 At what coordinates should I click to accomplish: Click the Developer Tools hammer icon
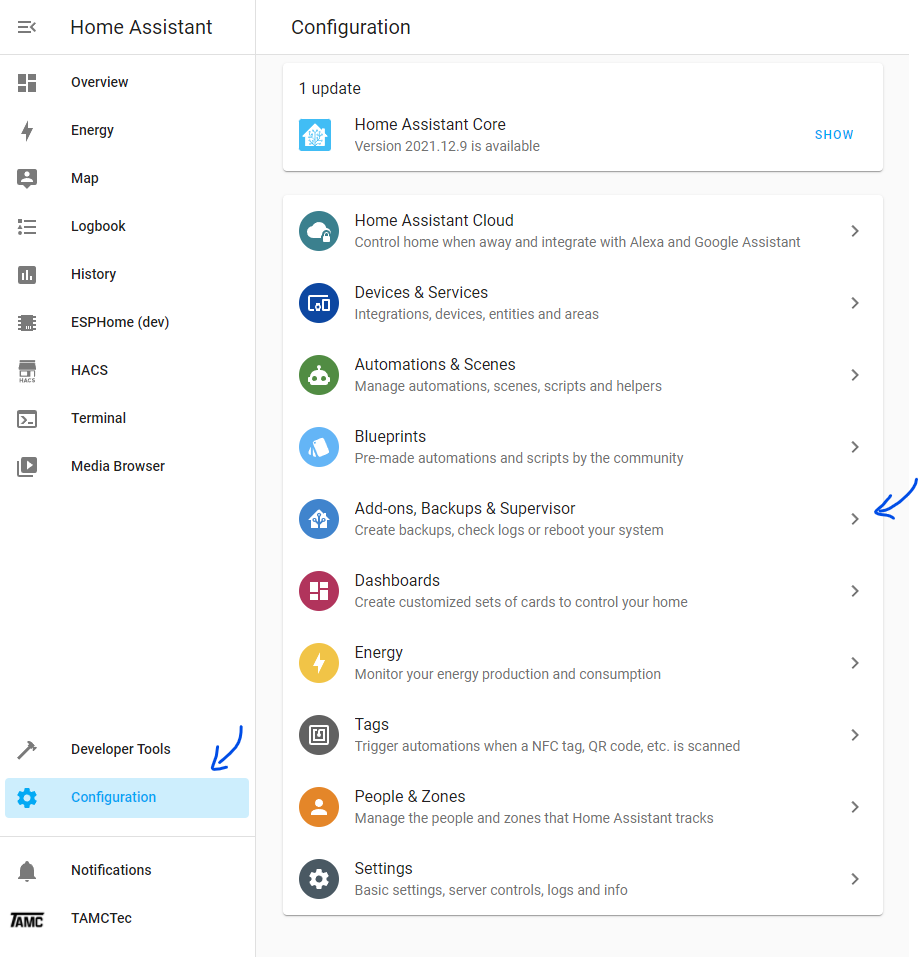point(27,749)
